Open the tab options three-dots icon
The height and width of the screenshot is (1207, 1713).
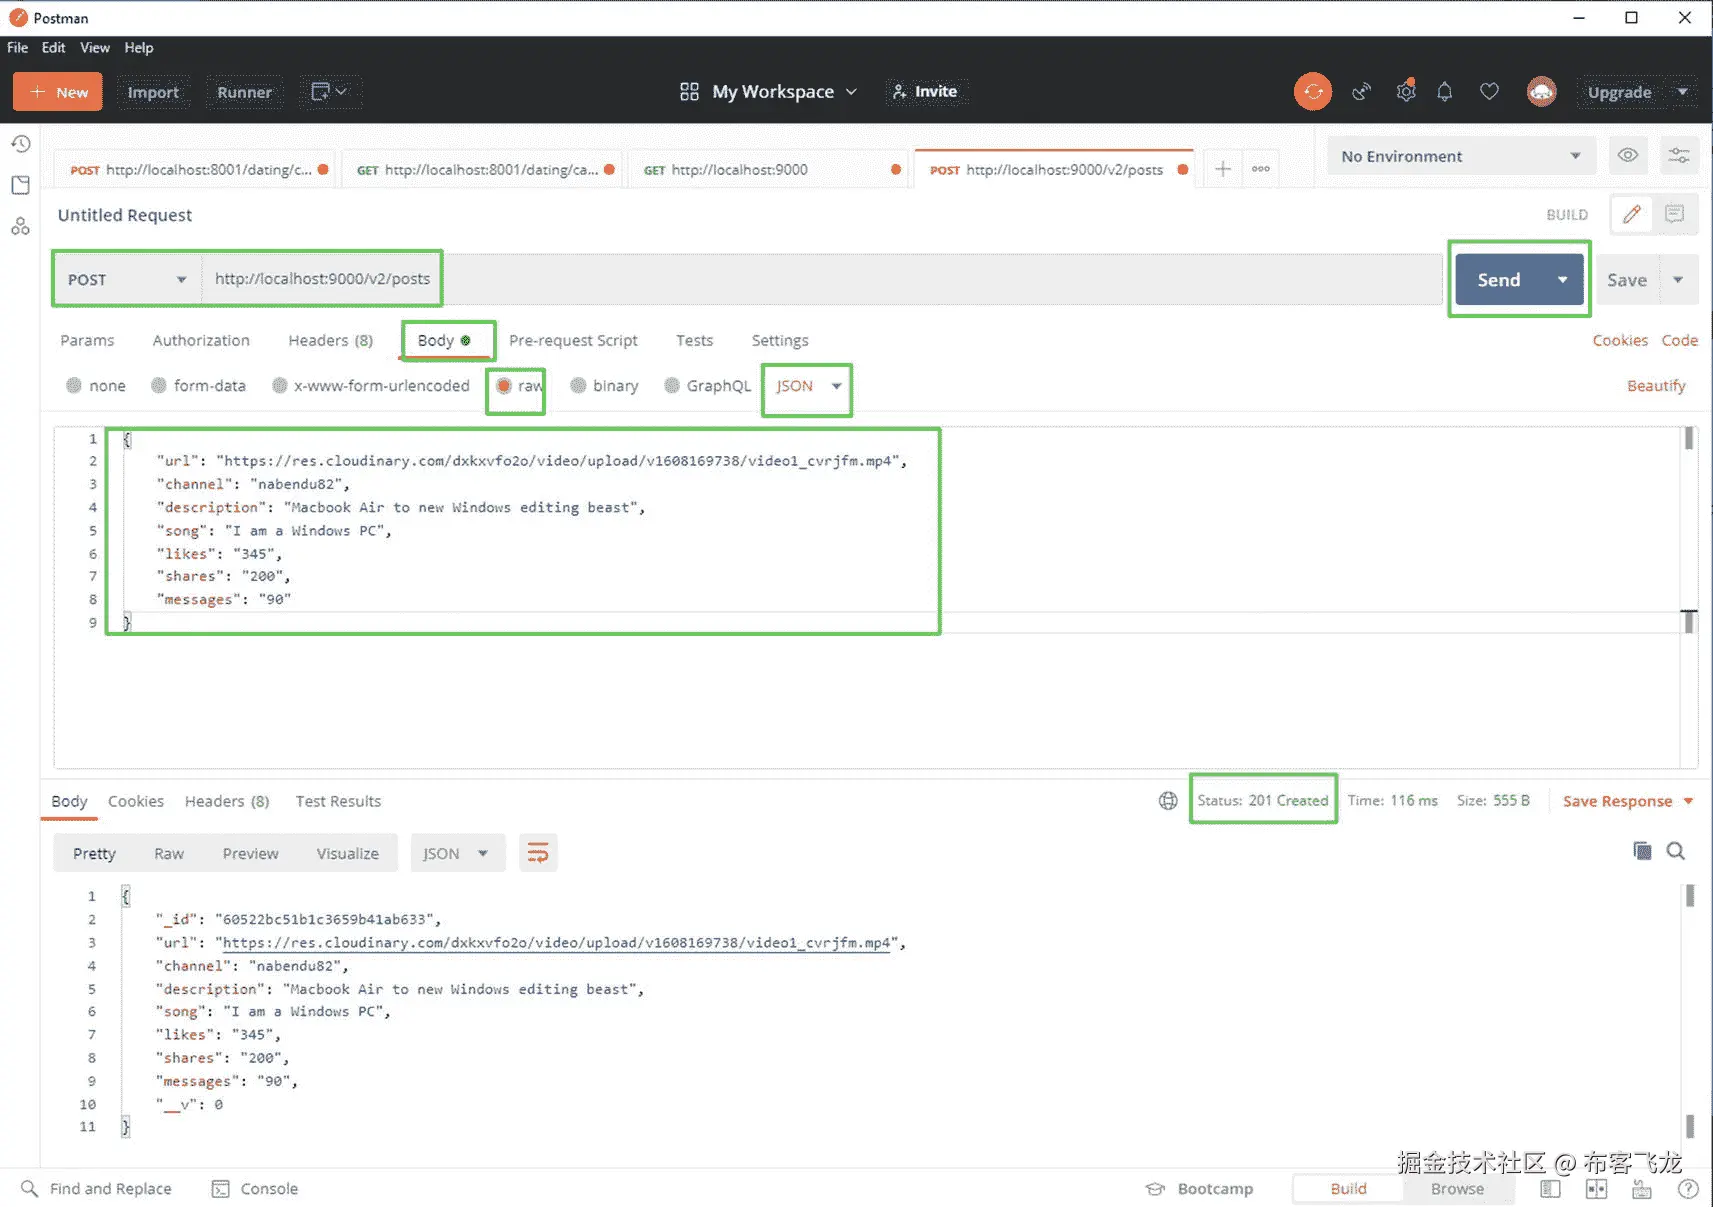point(1261,169)
